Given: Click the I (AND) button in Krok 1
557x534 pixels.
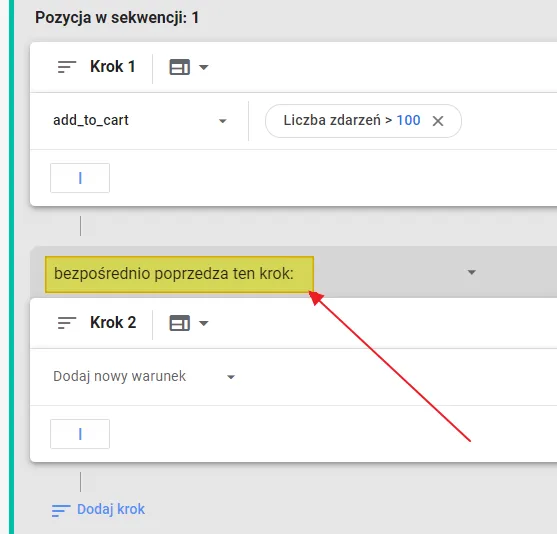Looking at the screenshot, I should pos(80,178).
